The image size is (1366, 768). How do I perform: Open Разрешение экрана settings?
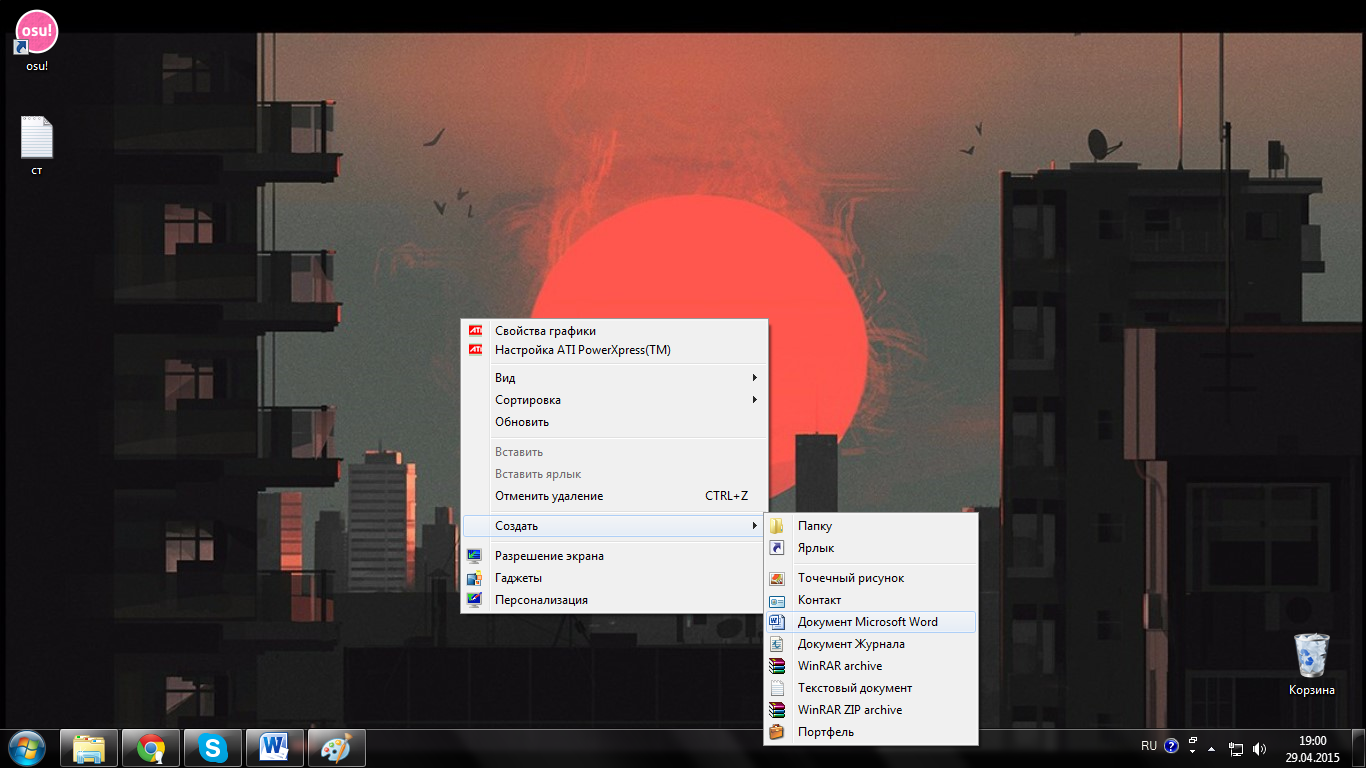coord(613,556)
